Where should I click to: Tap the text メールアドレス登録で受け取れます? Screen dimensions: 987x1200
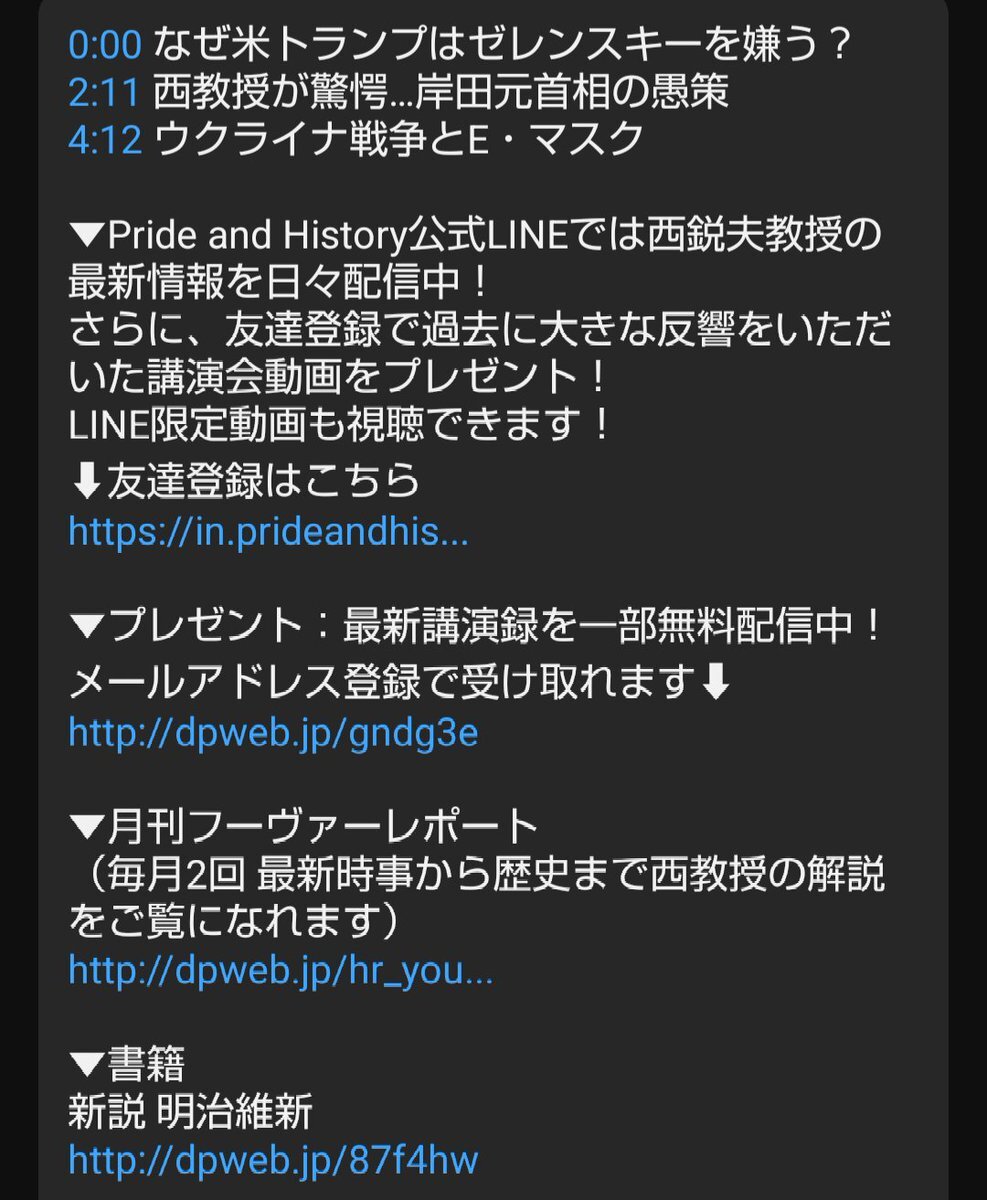(x=383, y=684)
